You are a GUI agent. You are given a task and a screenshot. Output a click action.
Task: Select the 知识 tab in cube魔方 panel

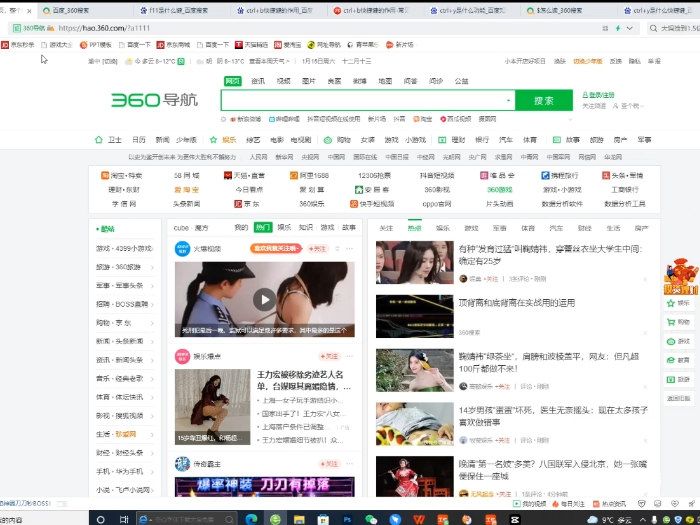coord(306,227)
